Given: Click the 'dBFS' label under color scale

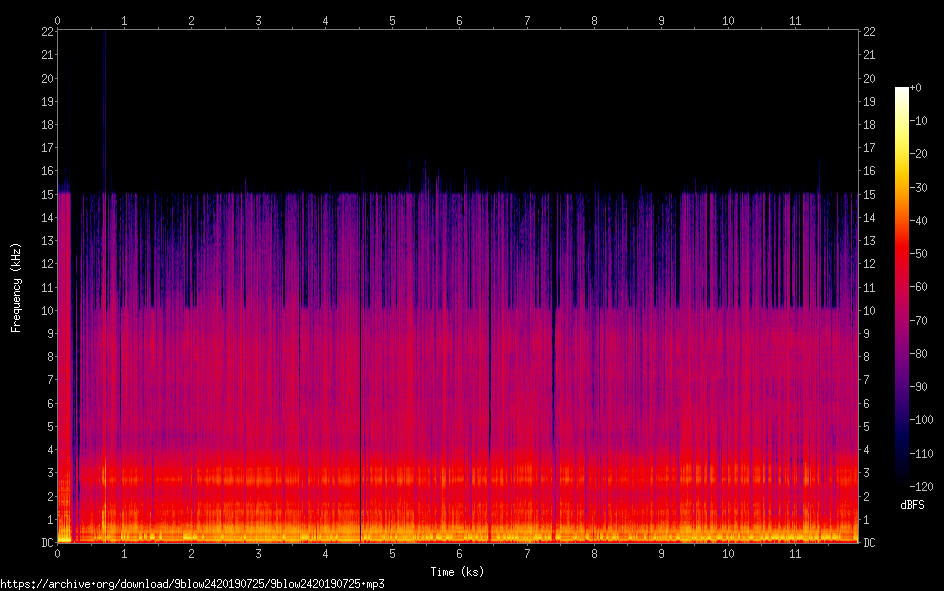Looking at the screenshot, I should [x=912, y=505].
